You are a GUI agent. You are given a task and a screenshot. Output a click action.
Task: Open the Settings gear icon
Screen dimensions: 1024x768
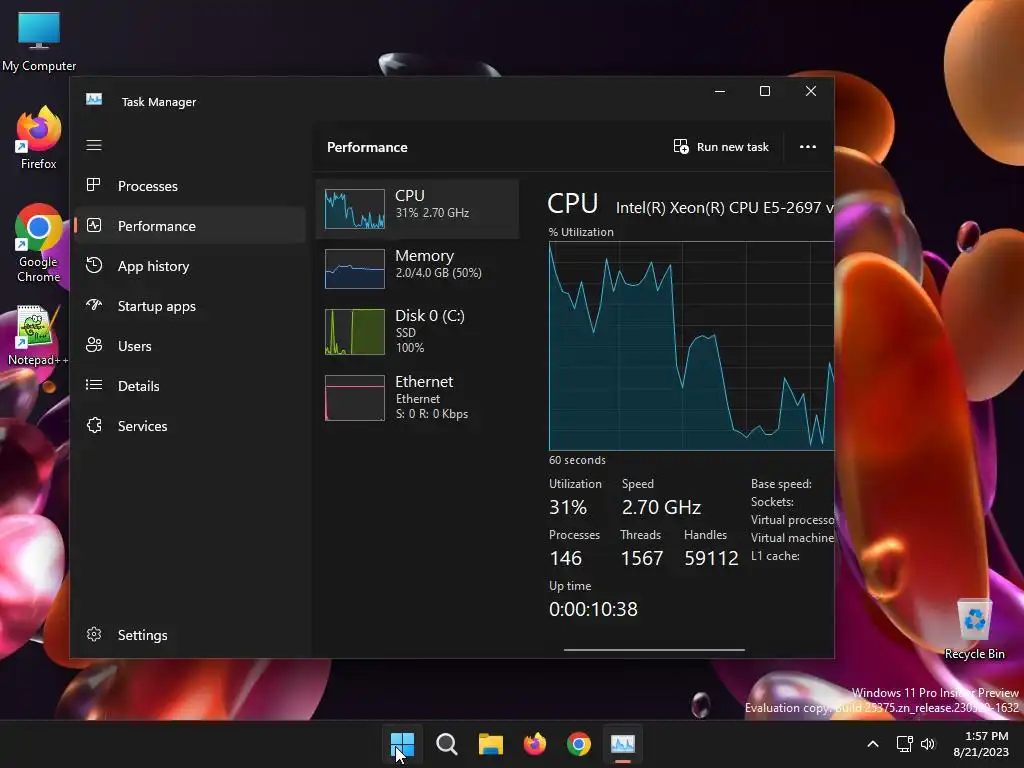(94, 634)
